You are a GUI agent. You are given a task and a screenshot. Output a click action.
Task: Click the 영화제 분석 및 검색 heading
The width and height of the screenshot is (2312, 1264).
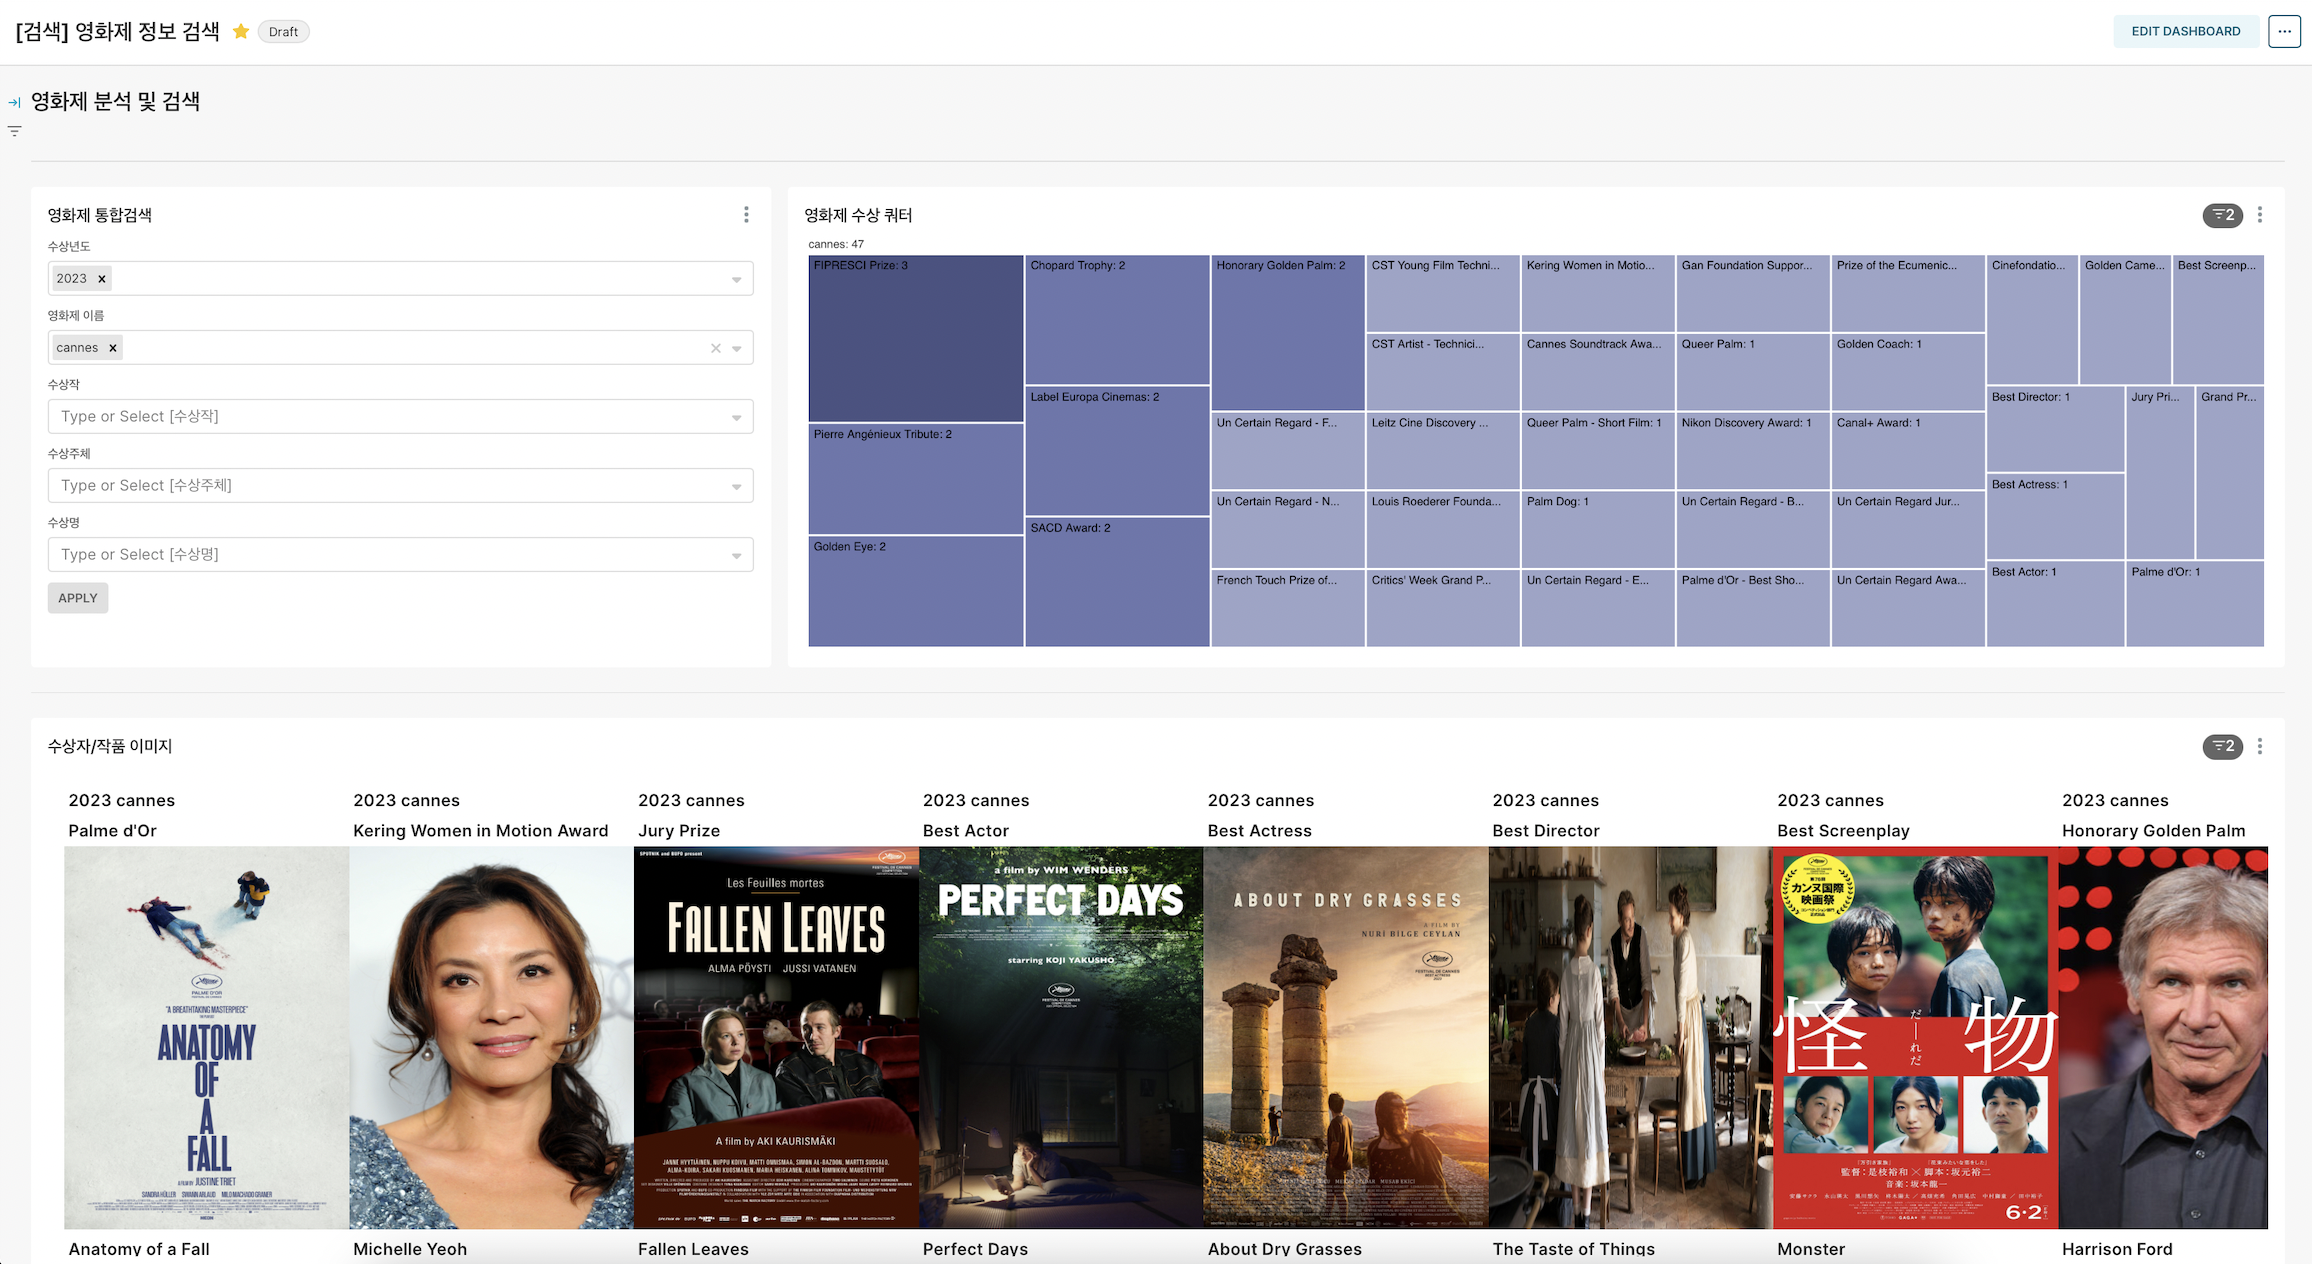(x=115, y=101)
